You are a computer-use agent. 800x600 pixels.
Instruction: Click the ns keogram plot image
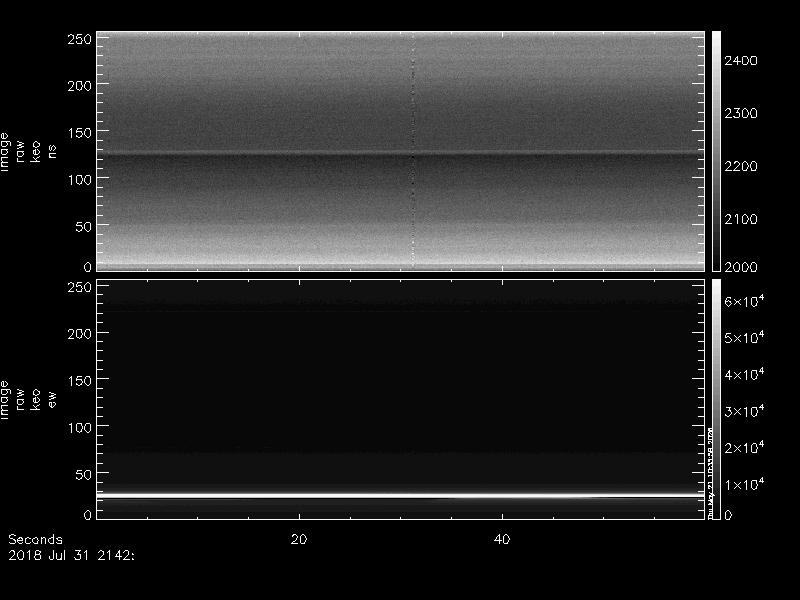[401, 151]
